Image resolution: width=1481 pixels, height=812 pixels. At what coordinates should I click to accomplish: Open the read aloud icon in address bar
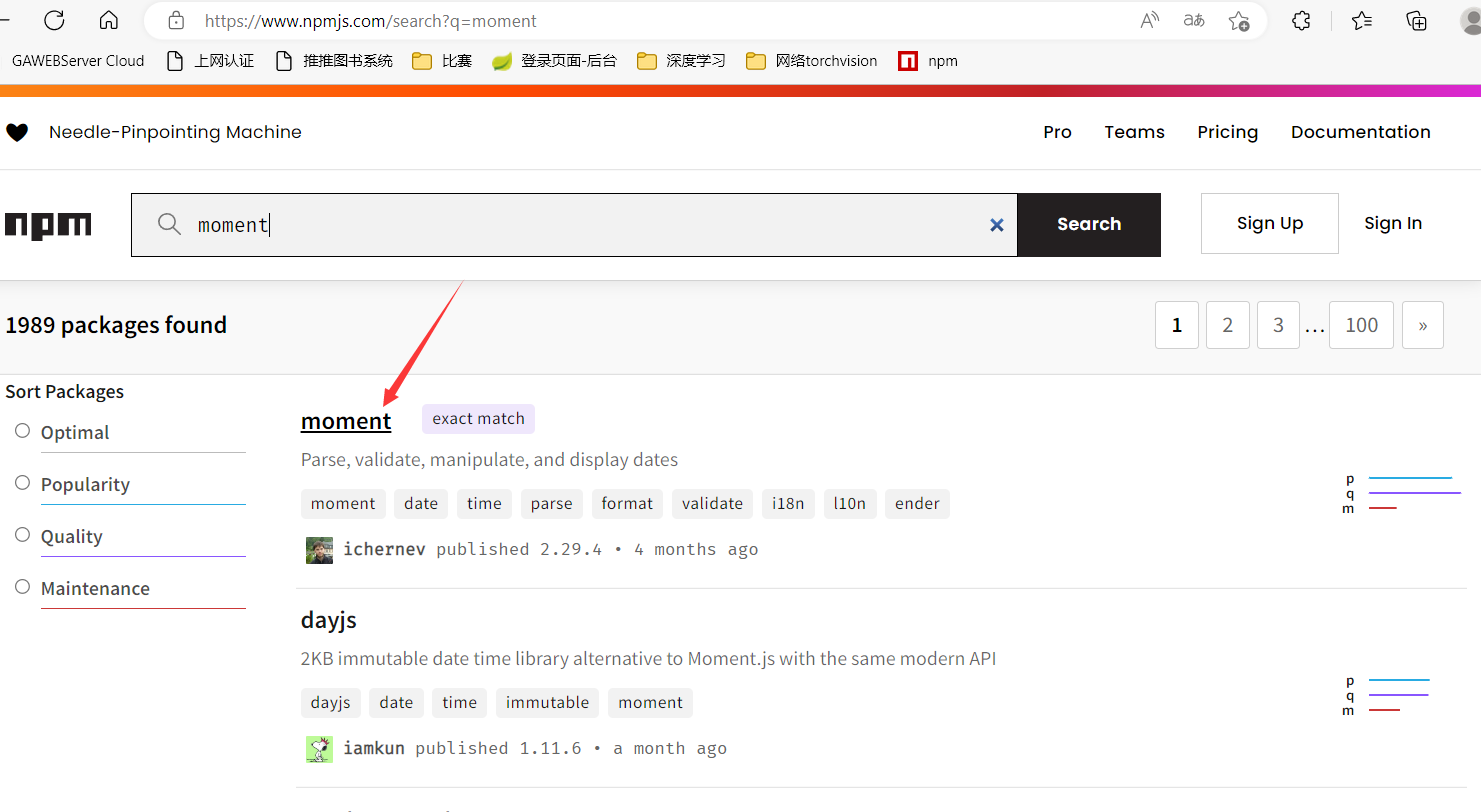[1150, 20]
